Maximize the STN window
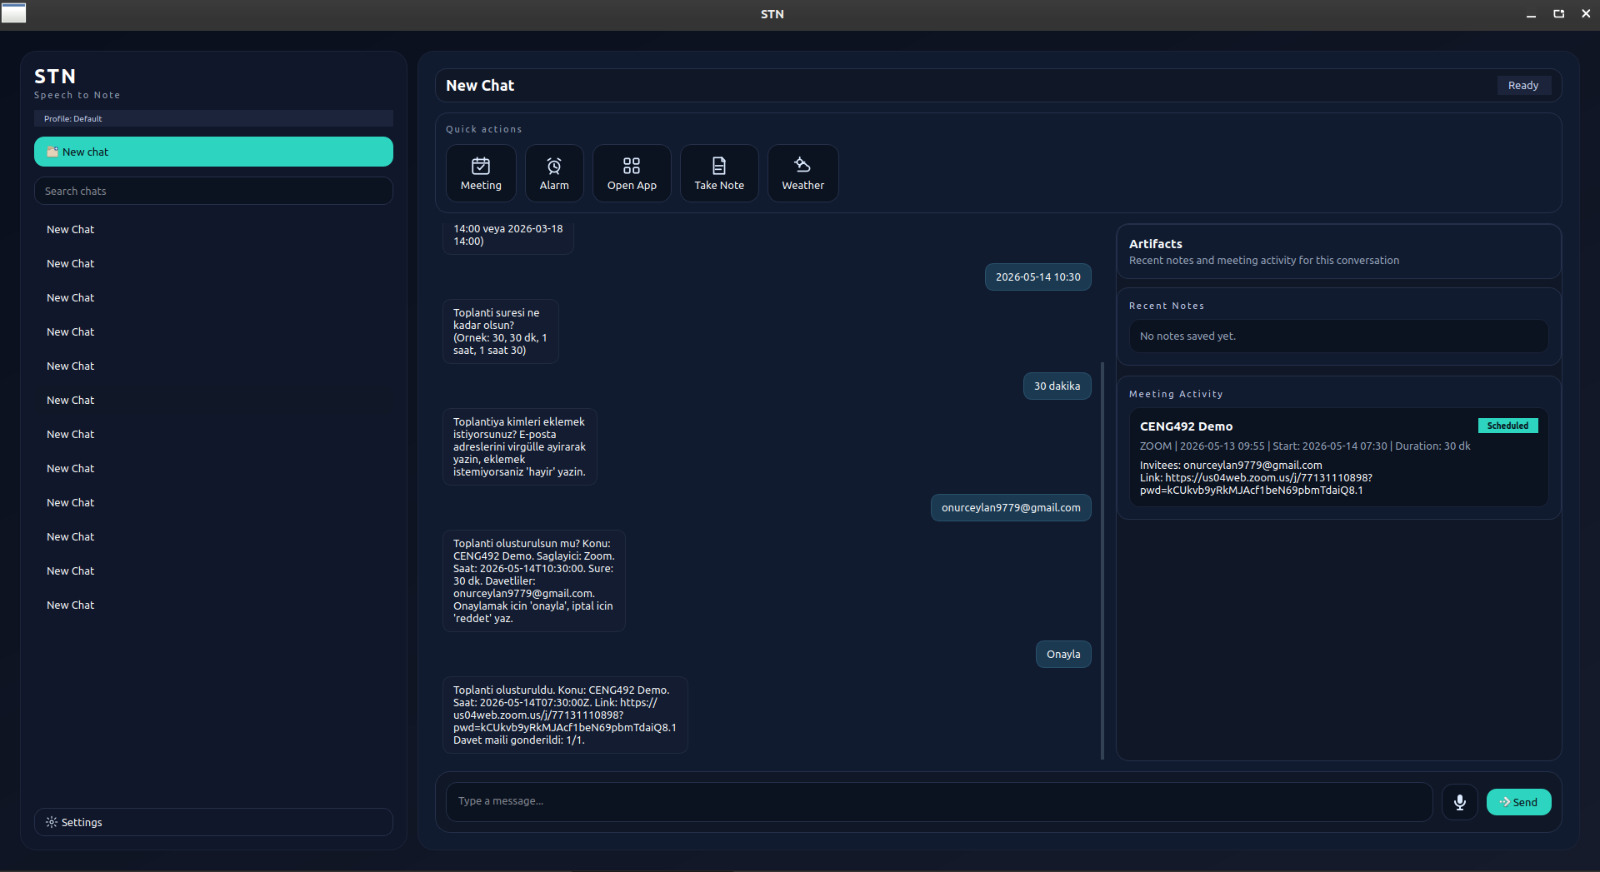This screenshot has height=872, width=1600. pyautogui.click(x=1558, y=14)
